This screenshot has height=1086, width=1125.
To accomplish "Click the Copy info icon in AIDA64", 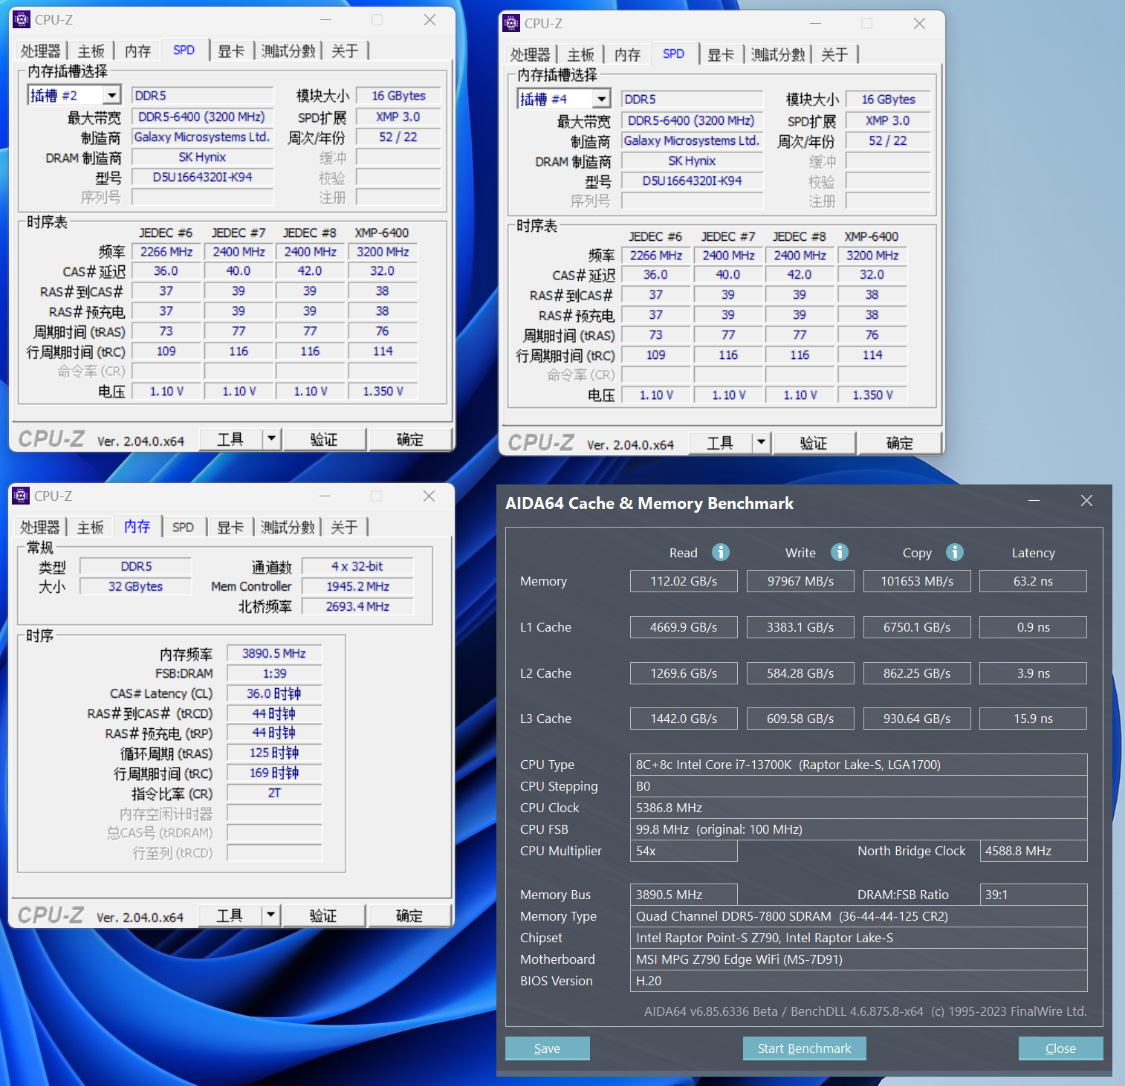I will (x=954, y=552).
